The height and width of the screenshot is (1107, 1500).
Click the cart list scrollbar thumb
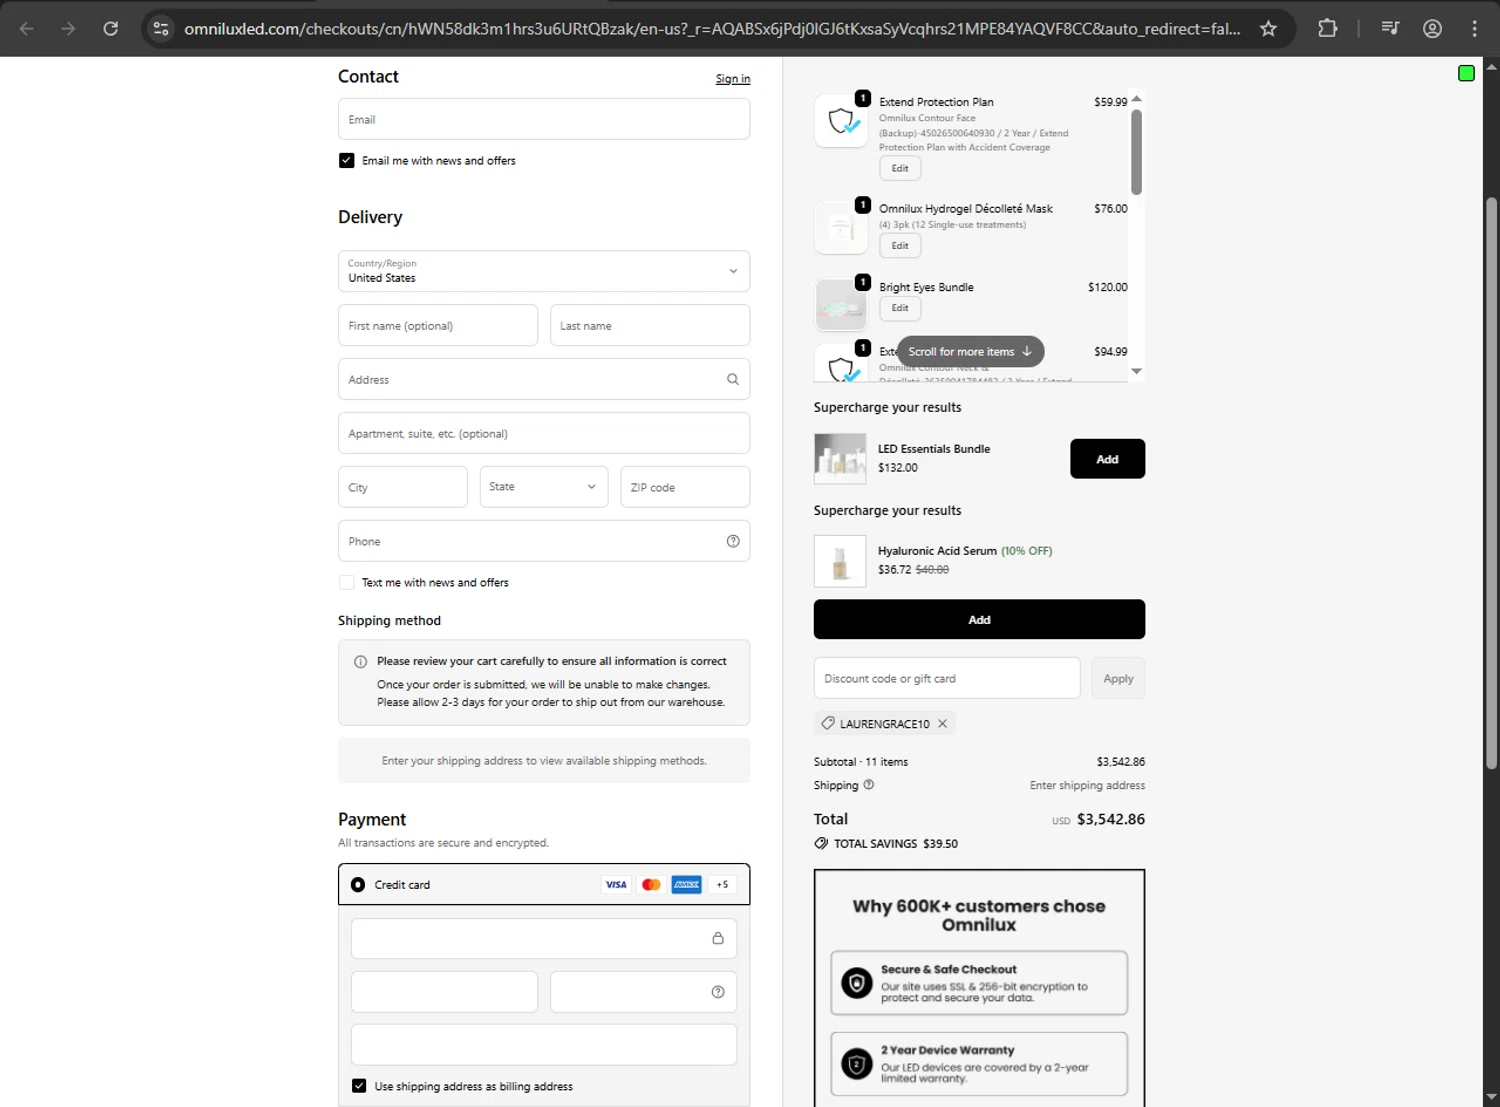pos(1136,152)
